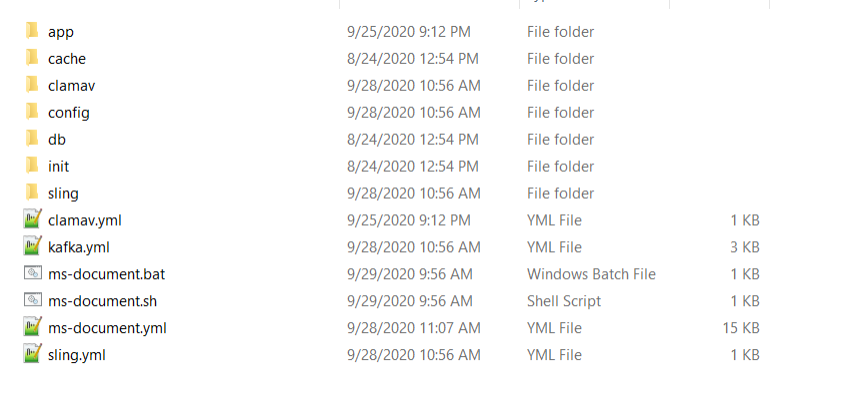Click the app folder icon
The image size is (858, 400).
[31, 31]
